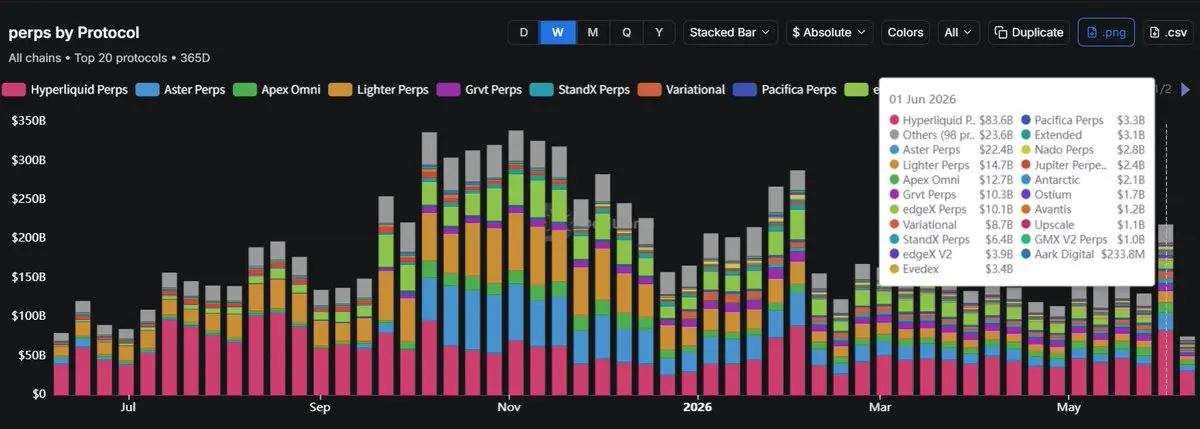Viewport: 1200px width, 429px height.
Task: Export chart data as .csv
Action: (x=1167, y=32)
